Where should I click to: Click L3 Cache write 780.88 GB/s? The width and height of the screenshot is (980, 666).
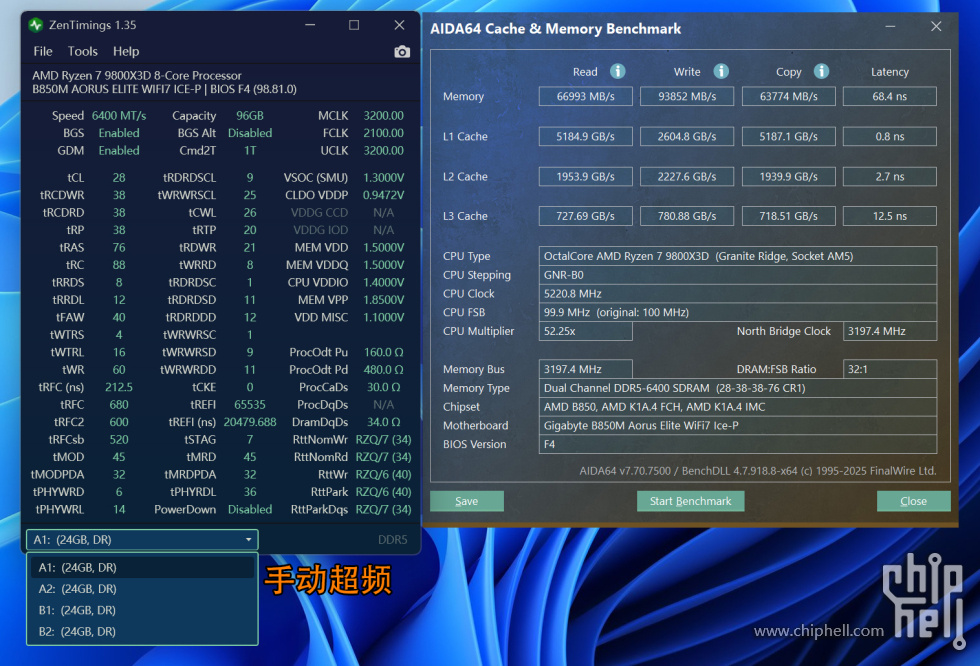click(687, 216)
